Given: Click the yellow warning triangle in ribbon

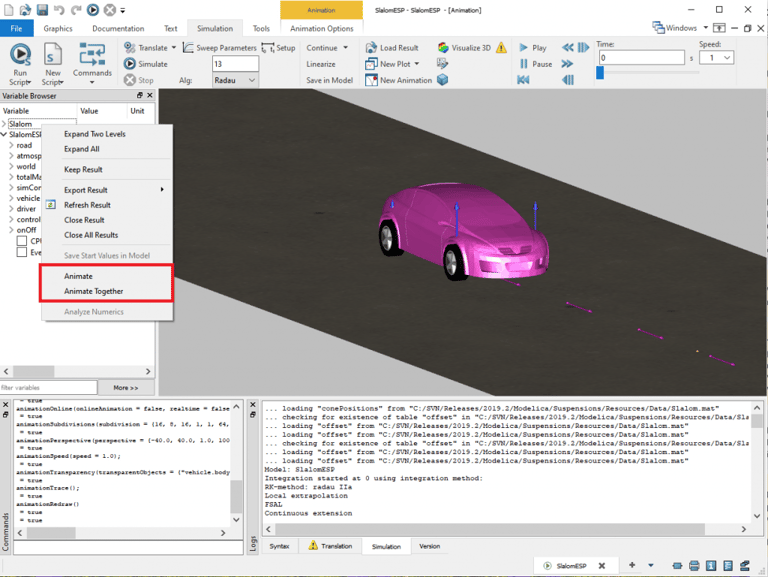Looking at the screenshot, I should pos(501,48).
